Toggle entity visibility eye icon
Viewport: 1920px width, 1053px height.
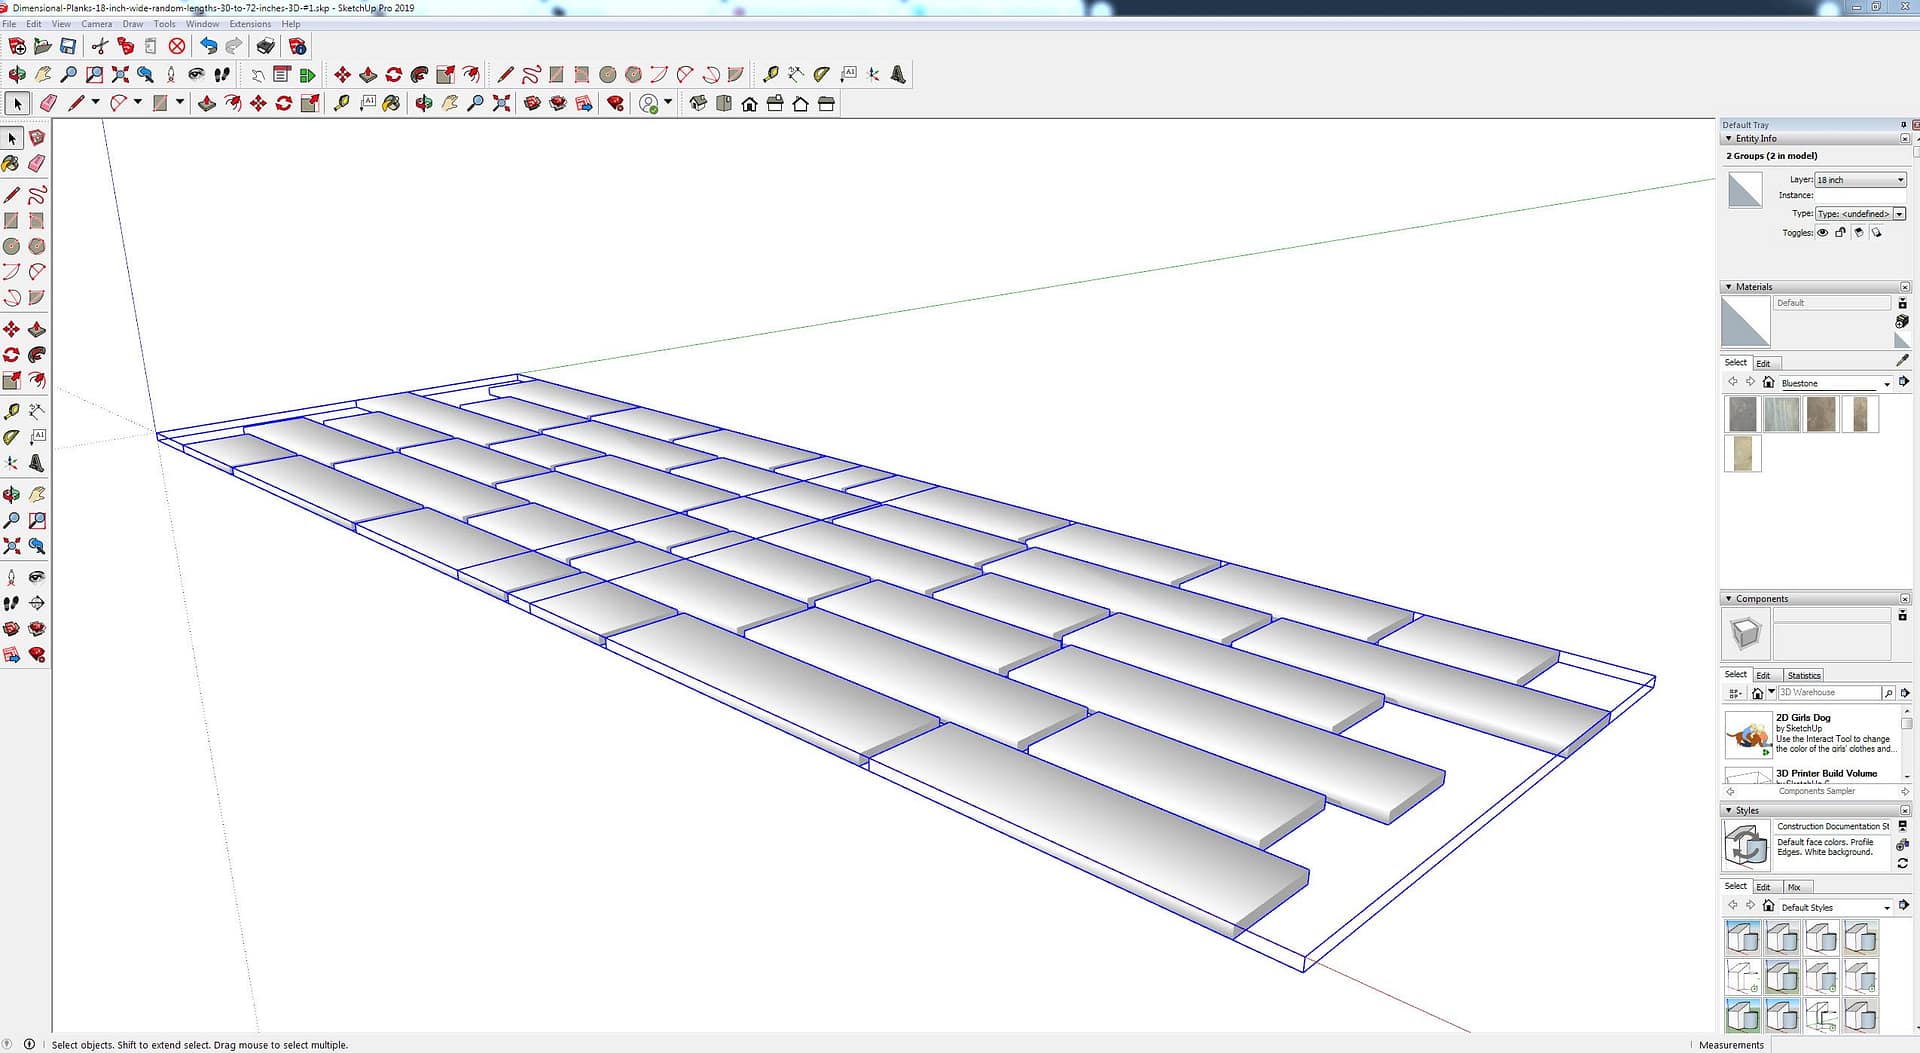tap(1822, 233)
